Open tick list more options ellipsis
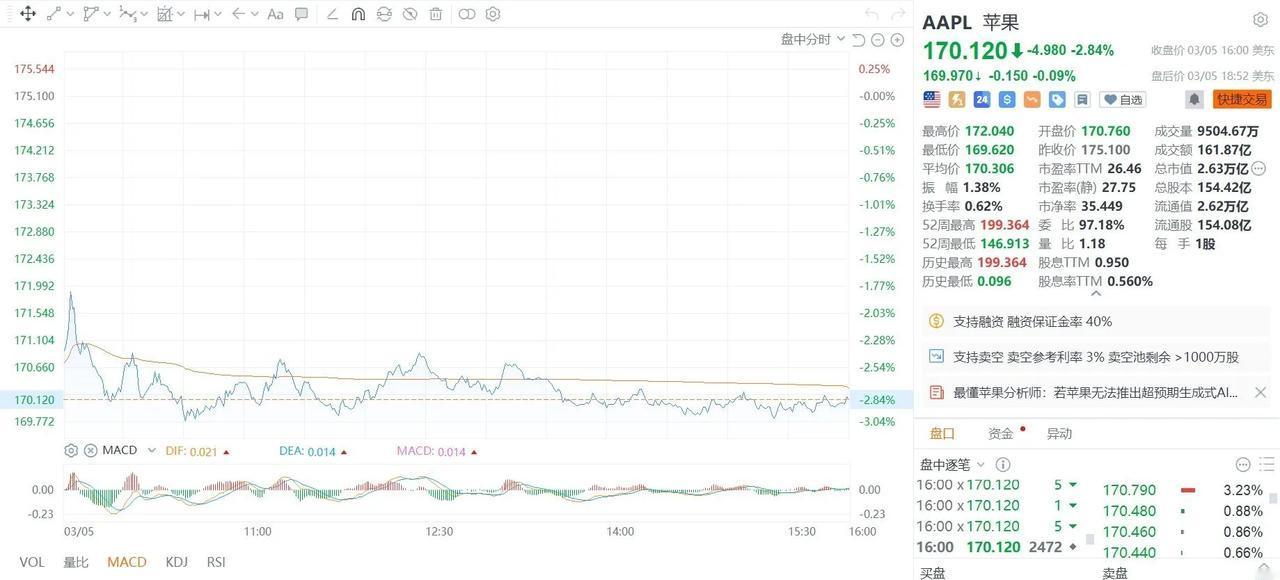The width and height of the screenshot is (1280, 580). coord(1243,464)
